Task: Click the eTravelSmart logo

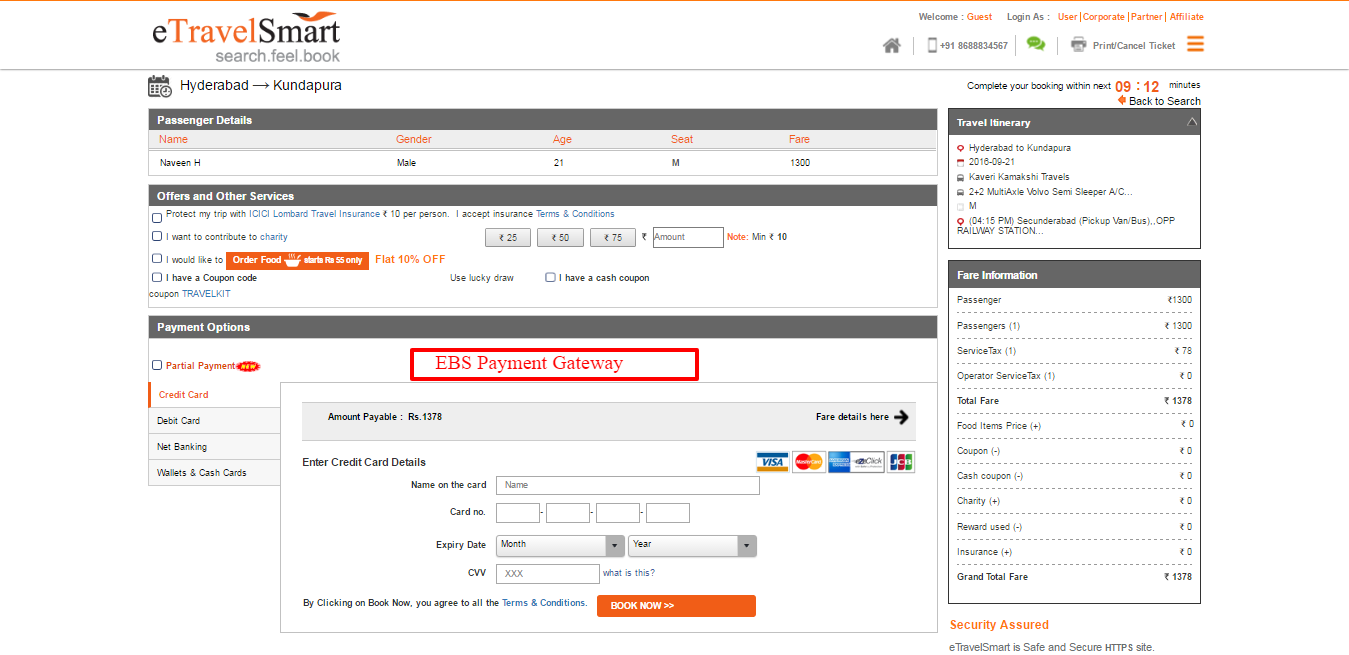Action: [246, 39]
